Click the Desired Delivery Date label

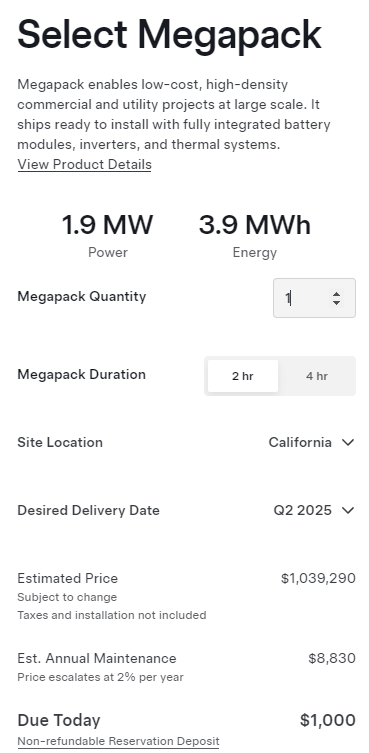[x=88, y=510]
